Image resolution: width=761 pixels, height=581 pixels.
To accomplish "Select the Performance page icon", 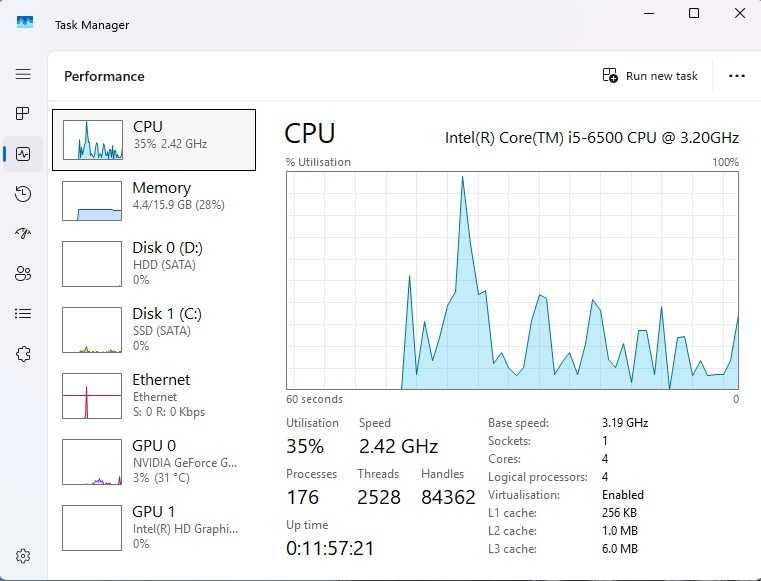I will [23, 154].
